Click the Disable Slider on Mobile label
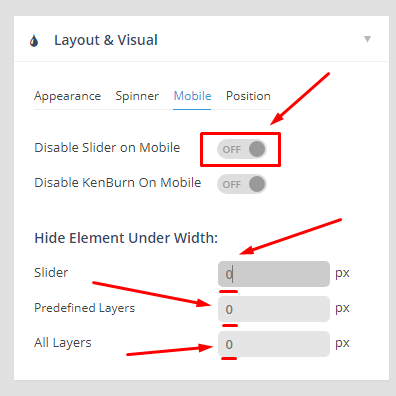This screenshot has height=396, width=396. point(107,148)
